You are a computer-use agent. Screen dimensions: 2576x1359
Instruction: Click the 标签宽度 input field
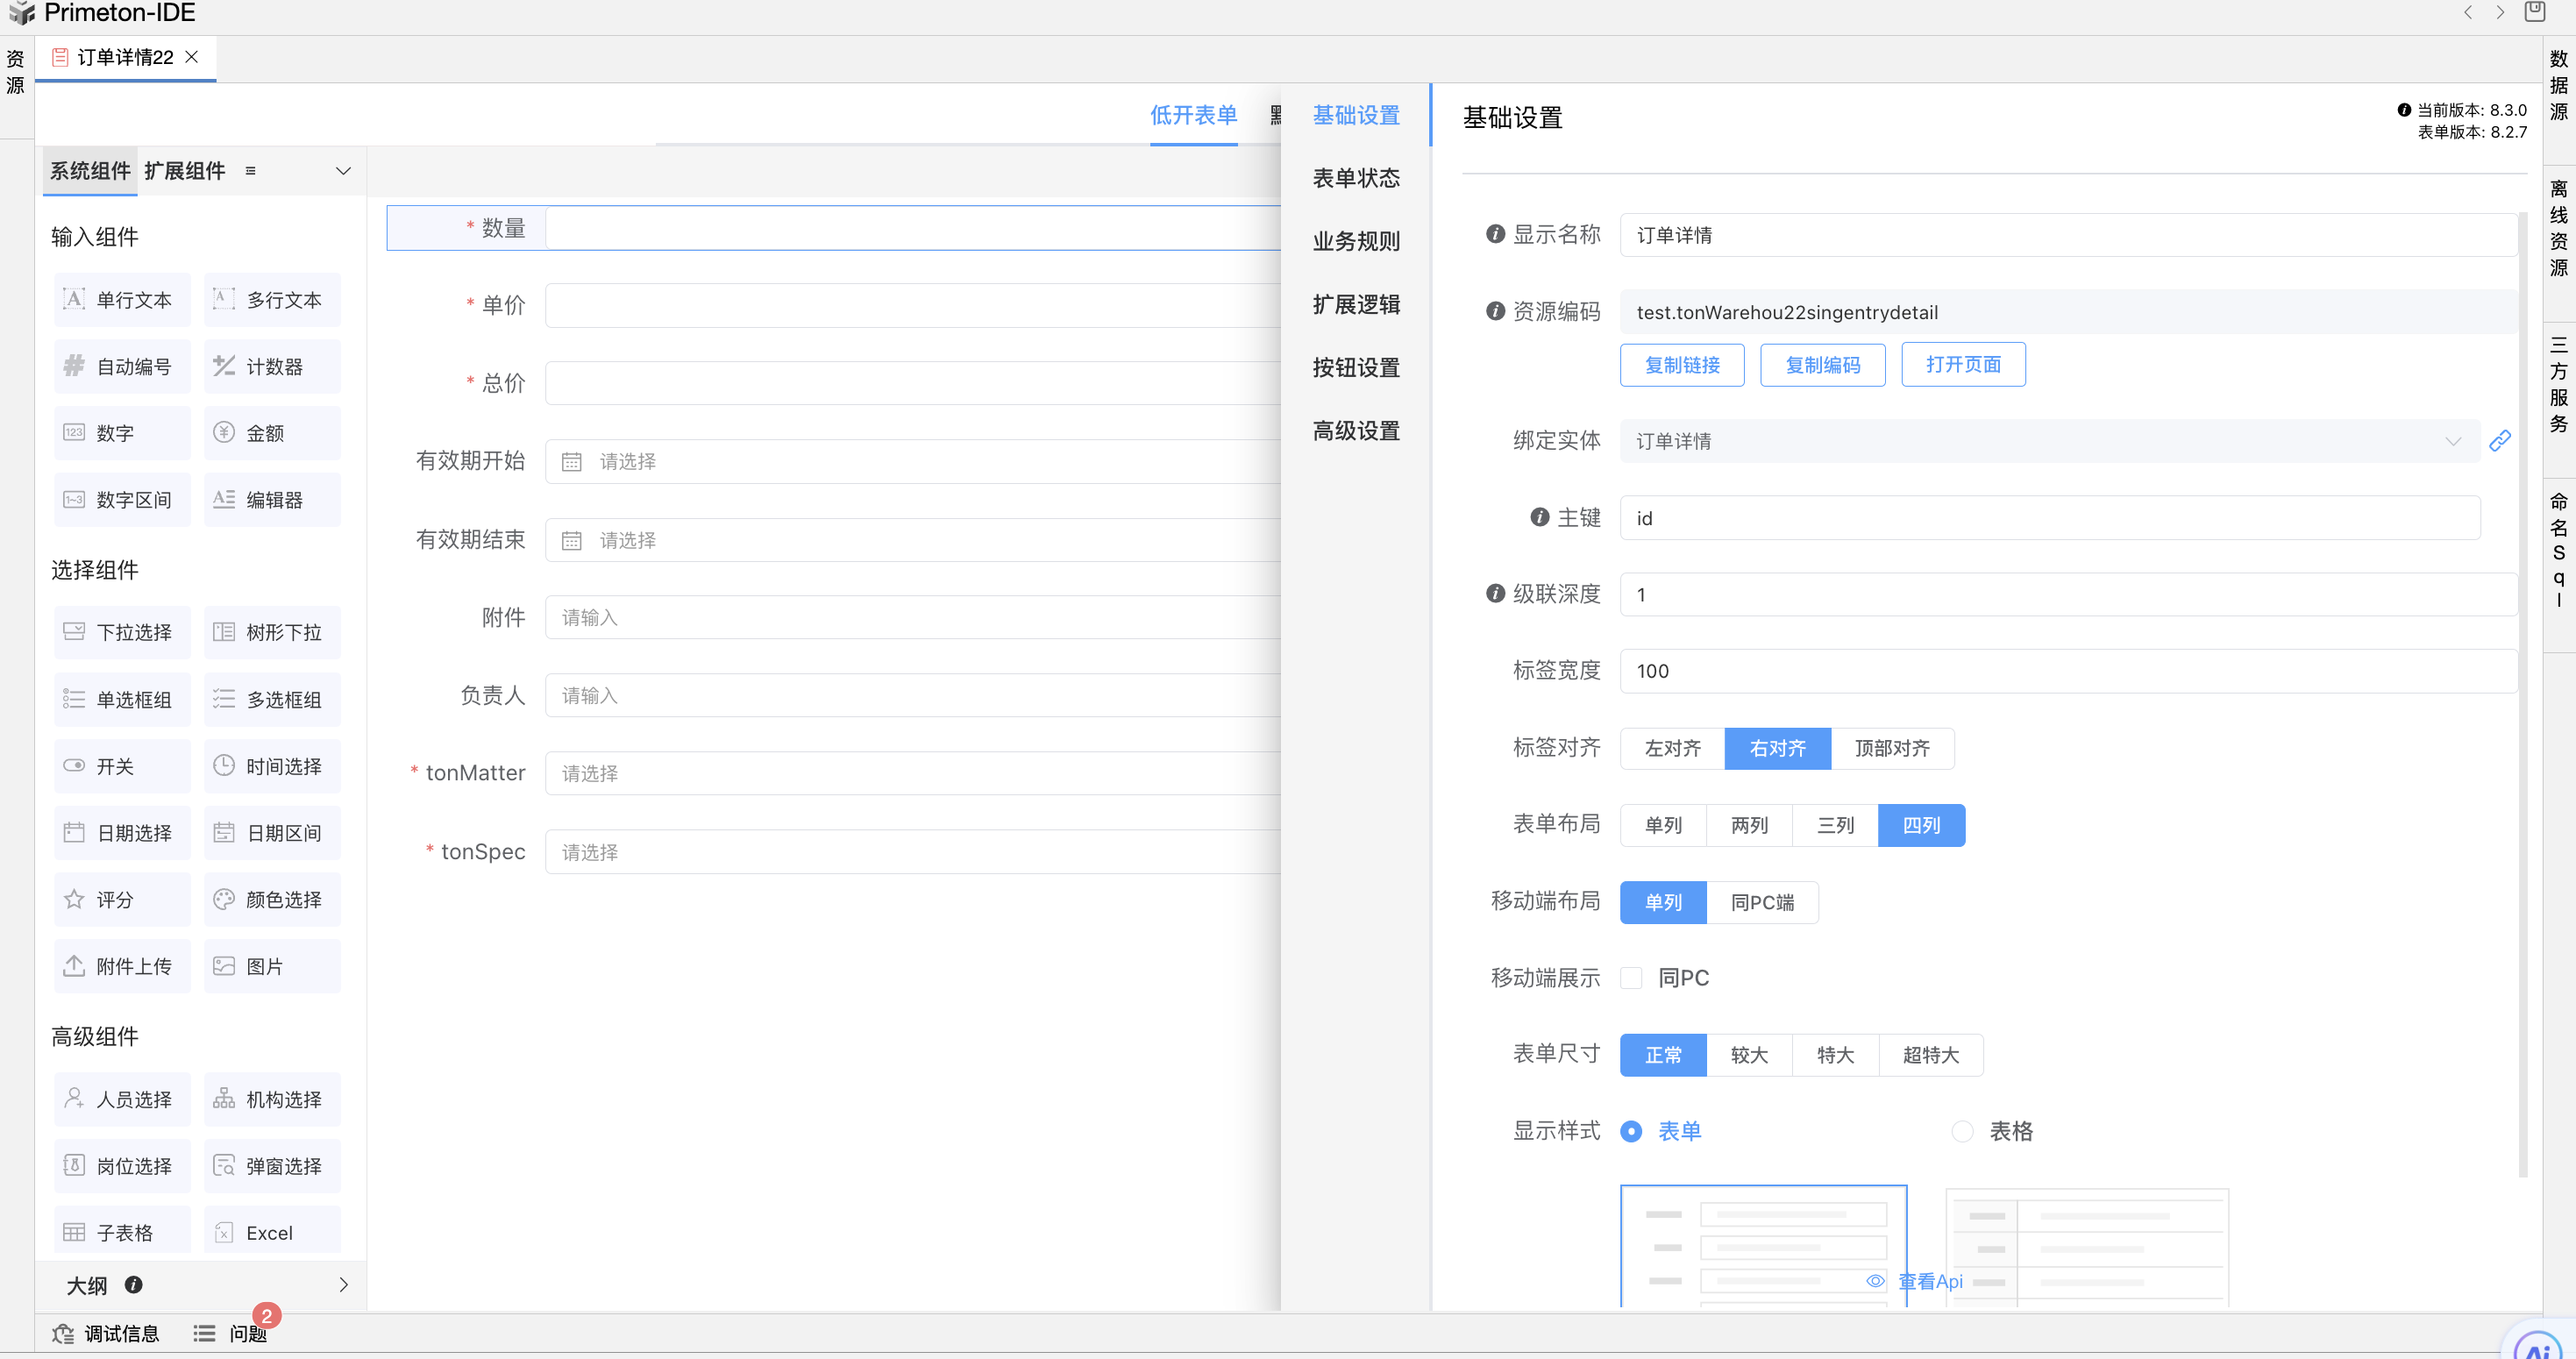[x=2067, y=671]
